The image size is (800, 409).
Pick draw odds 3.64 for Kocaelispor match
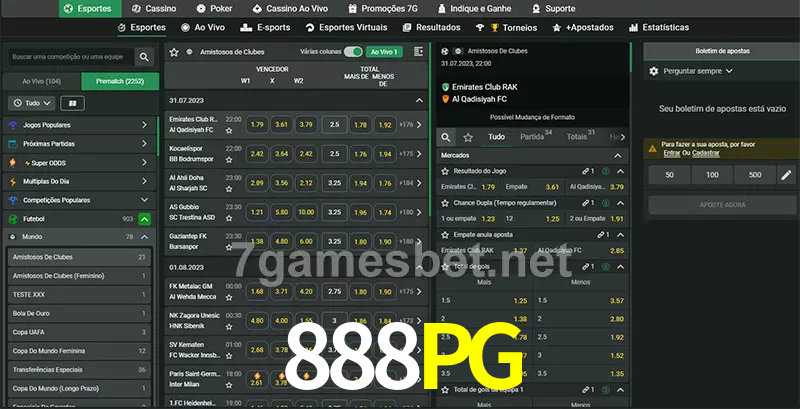tap(282, 154)
